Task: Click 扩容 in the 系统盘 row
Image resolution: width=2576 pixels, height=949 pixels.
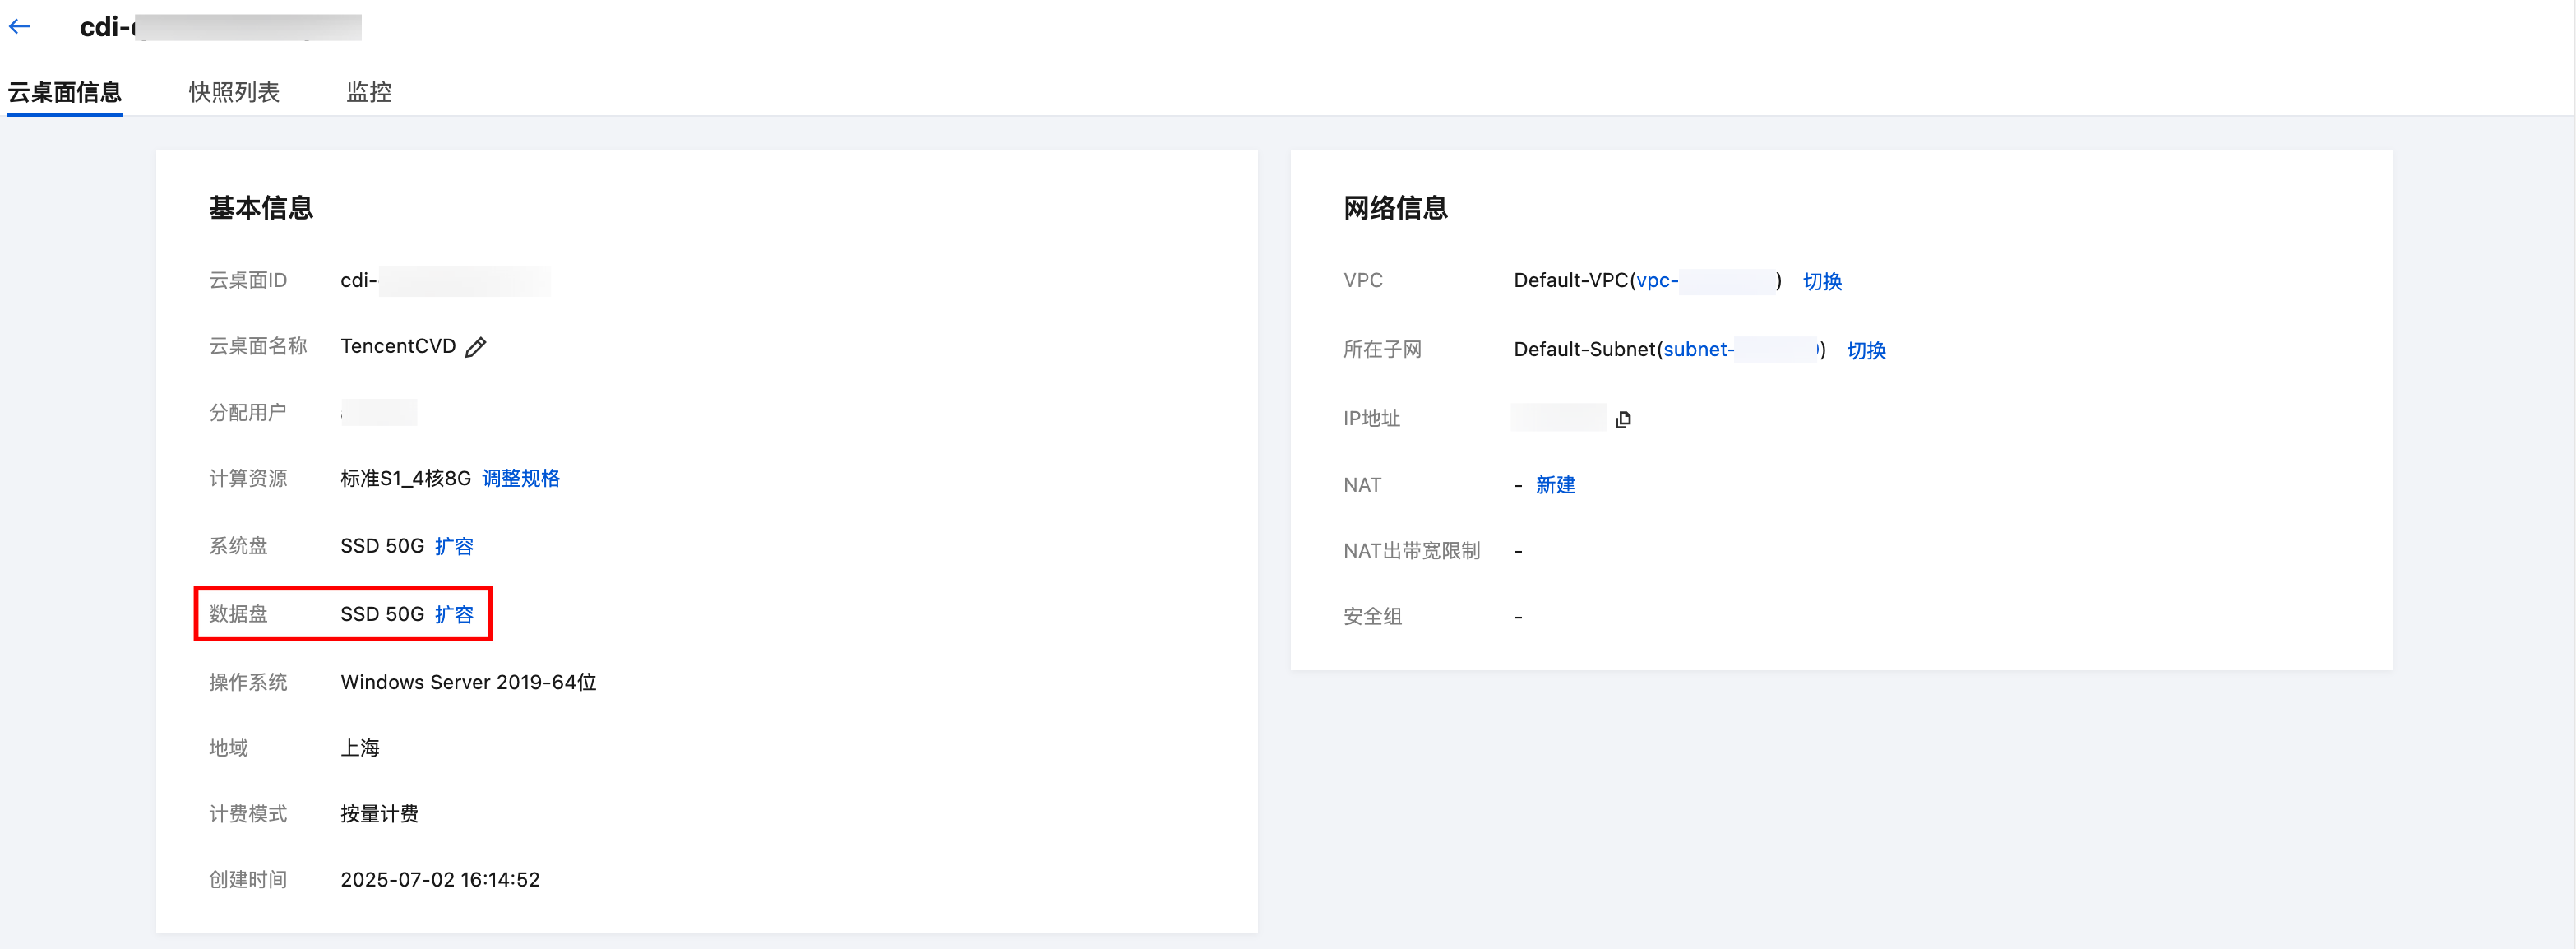Action: [x=454, y=546]
